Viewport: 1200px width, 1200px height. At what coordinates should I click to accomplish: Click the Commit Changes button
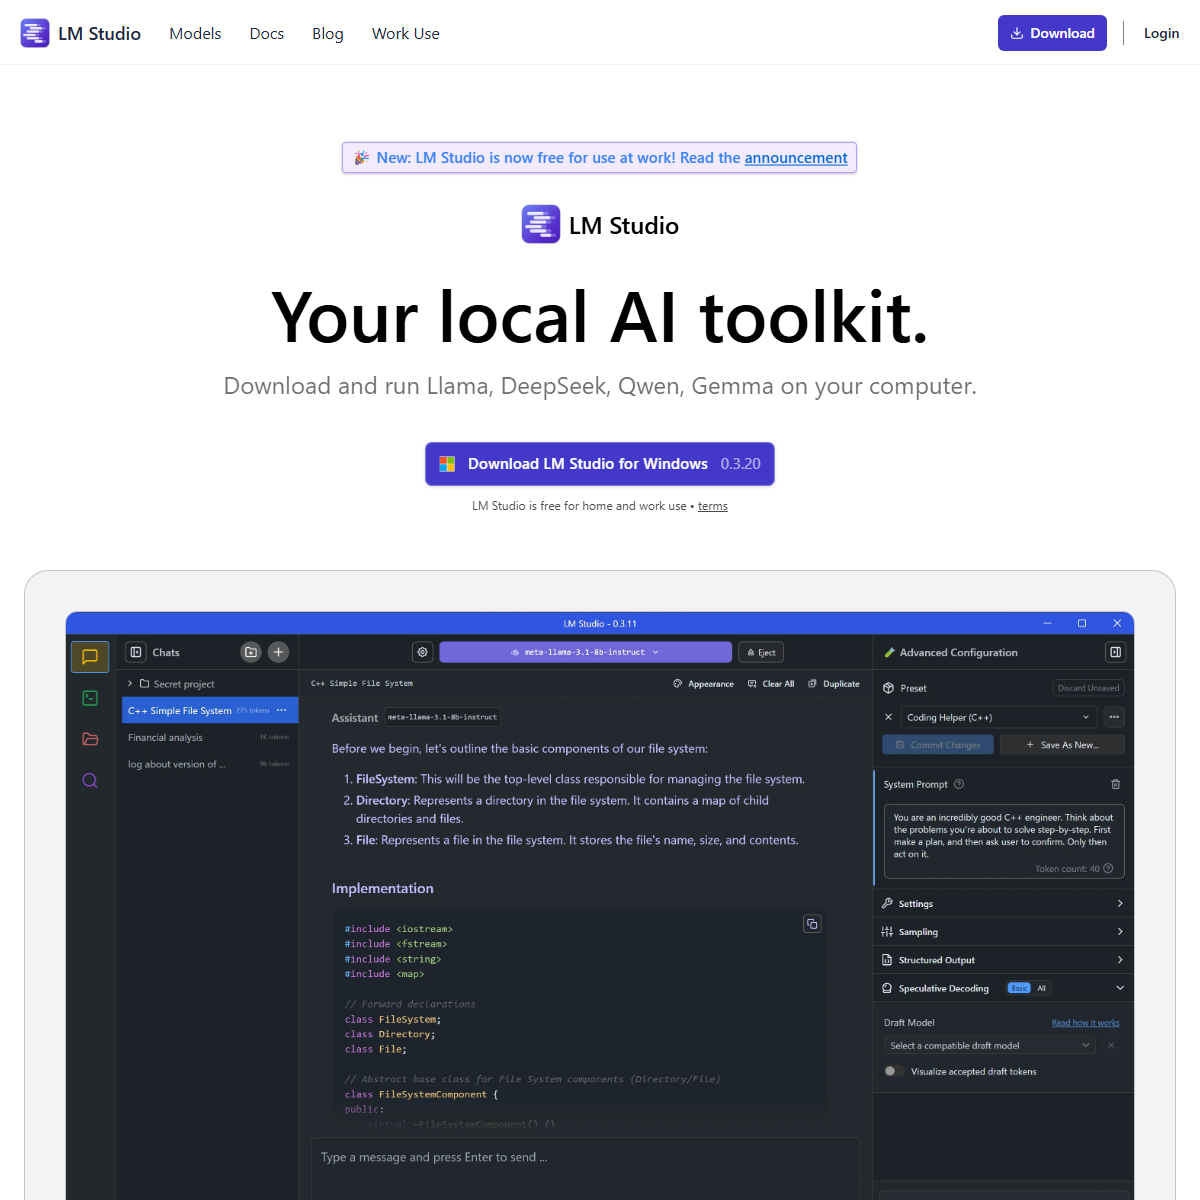pos(938,745)
